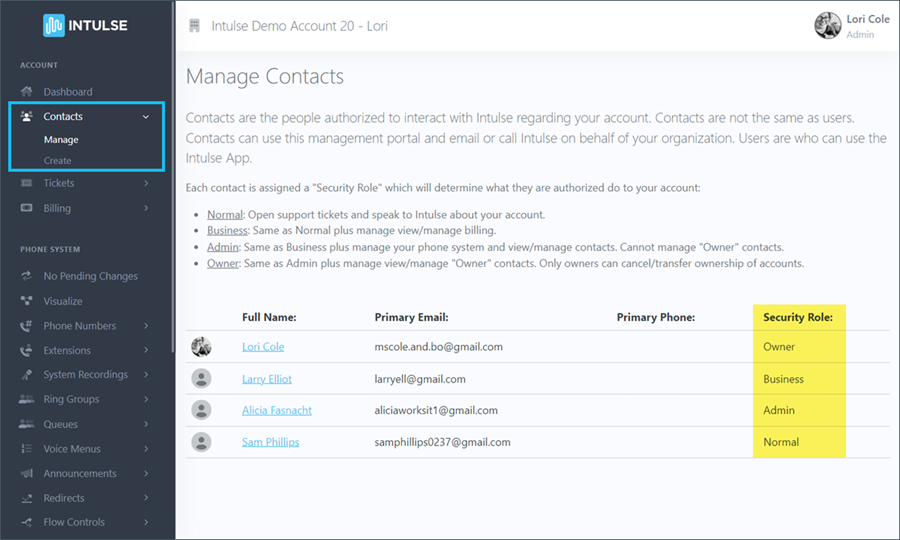Select Manage under Contacts
Screen dimensions: 900x540
click(61, 140)
